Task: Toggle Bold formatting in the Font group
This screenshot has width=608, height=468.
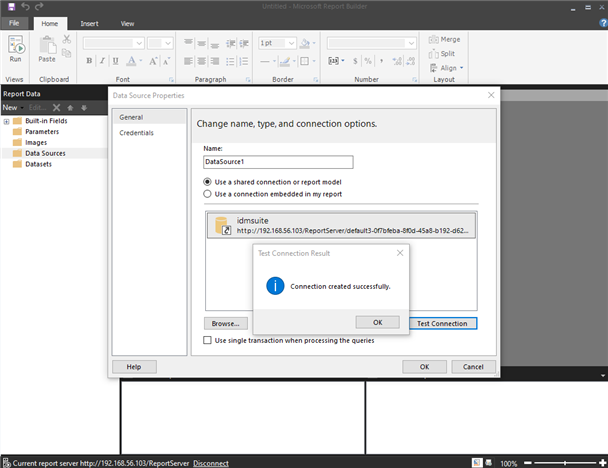Action: click(x=89, y=61)
